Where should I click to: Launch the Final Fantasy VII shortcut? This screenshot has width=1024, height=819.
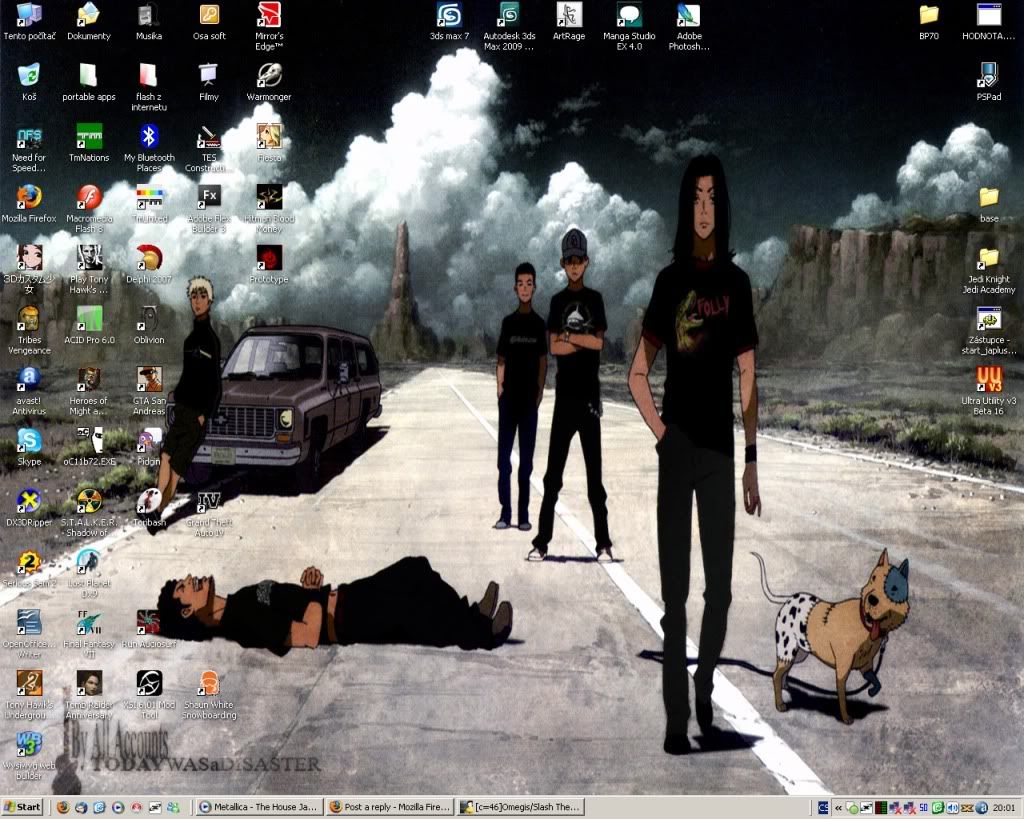click(x=89, y=635)
